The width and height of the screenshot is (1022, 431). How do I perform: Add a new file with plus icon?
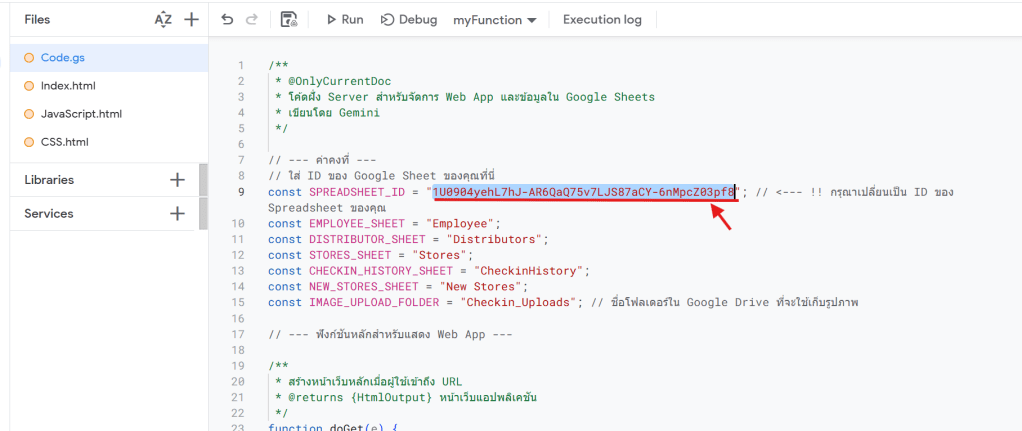tap(191, 19)
